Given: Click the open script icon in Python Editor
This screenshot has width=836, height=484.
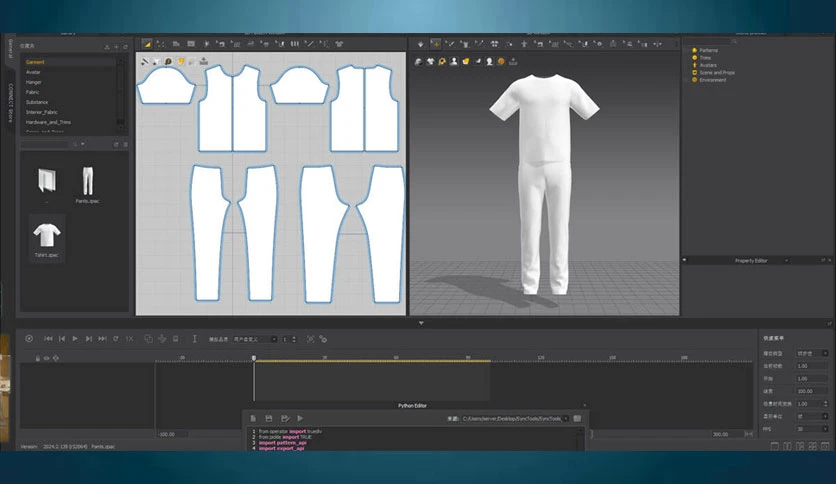Looking at the screenshot, I should 285,418.
